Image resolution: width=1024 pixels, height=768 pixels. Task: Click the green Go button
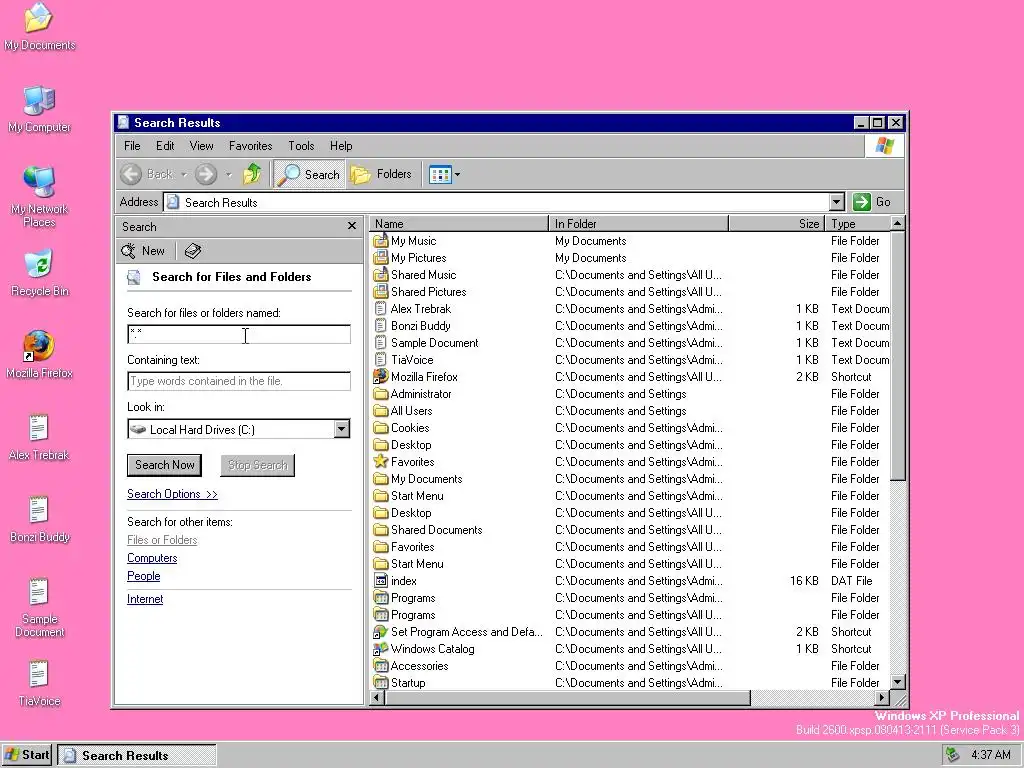[x=872, y=202]
